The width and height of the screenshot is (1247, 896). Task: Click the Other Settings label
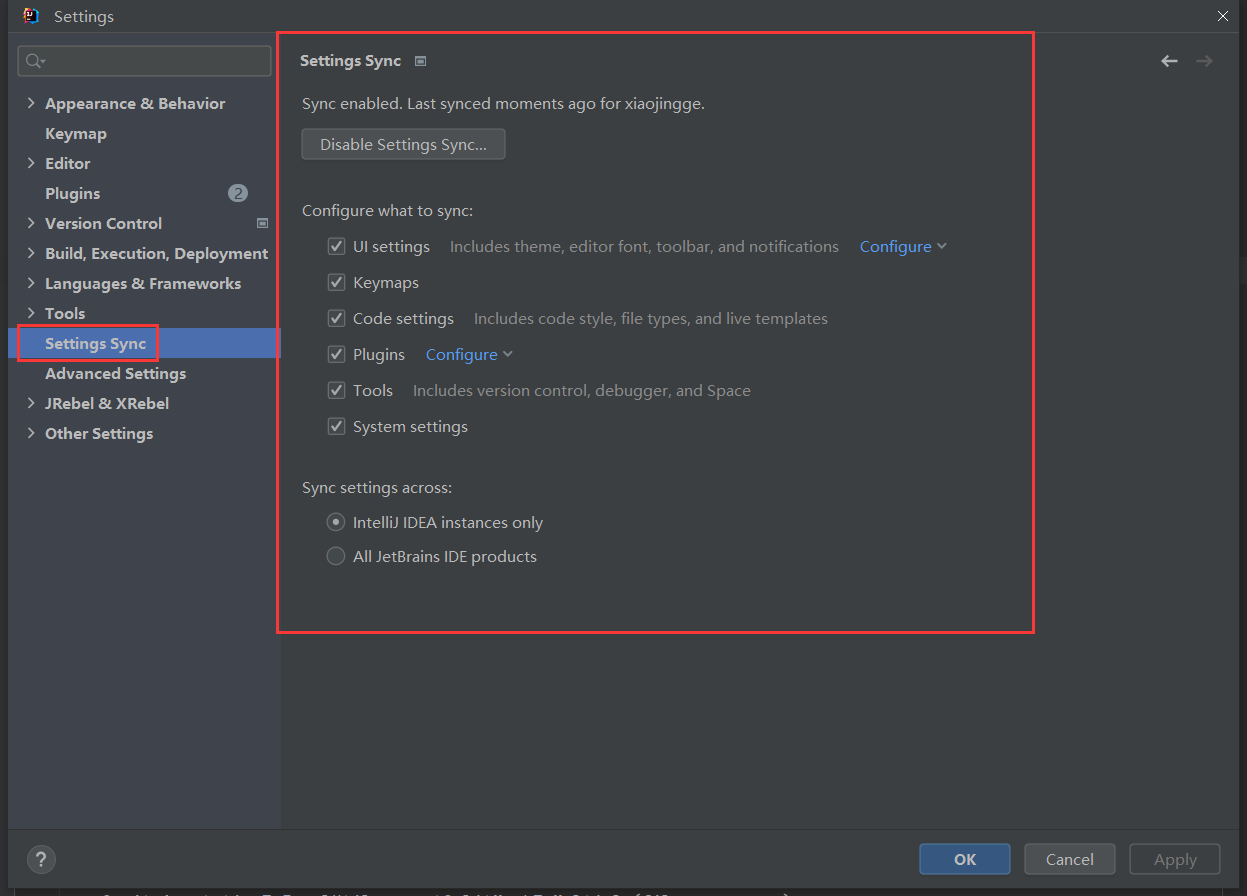click(99, 433)
